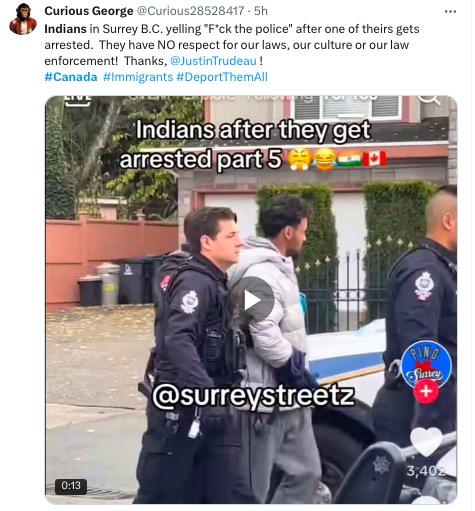Play the embedded video

(x=253, y=300)
